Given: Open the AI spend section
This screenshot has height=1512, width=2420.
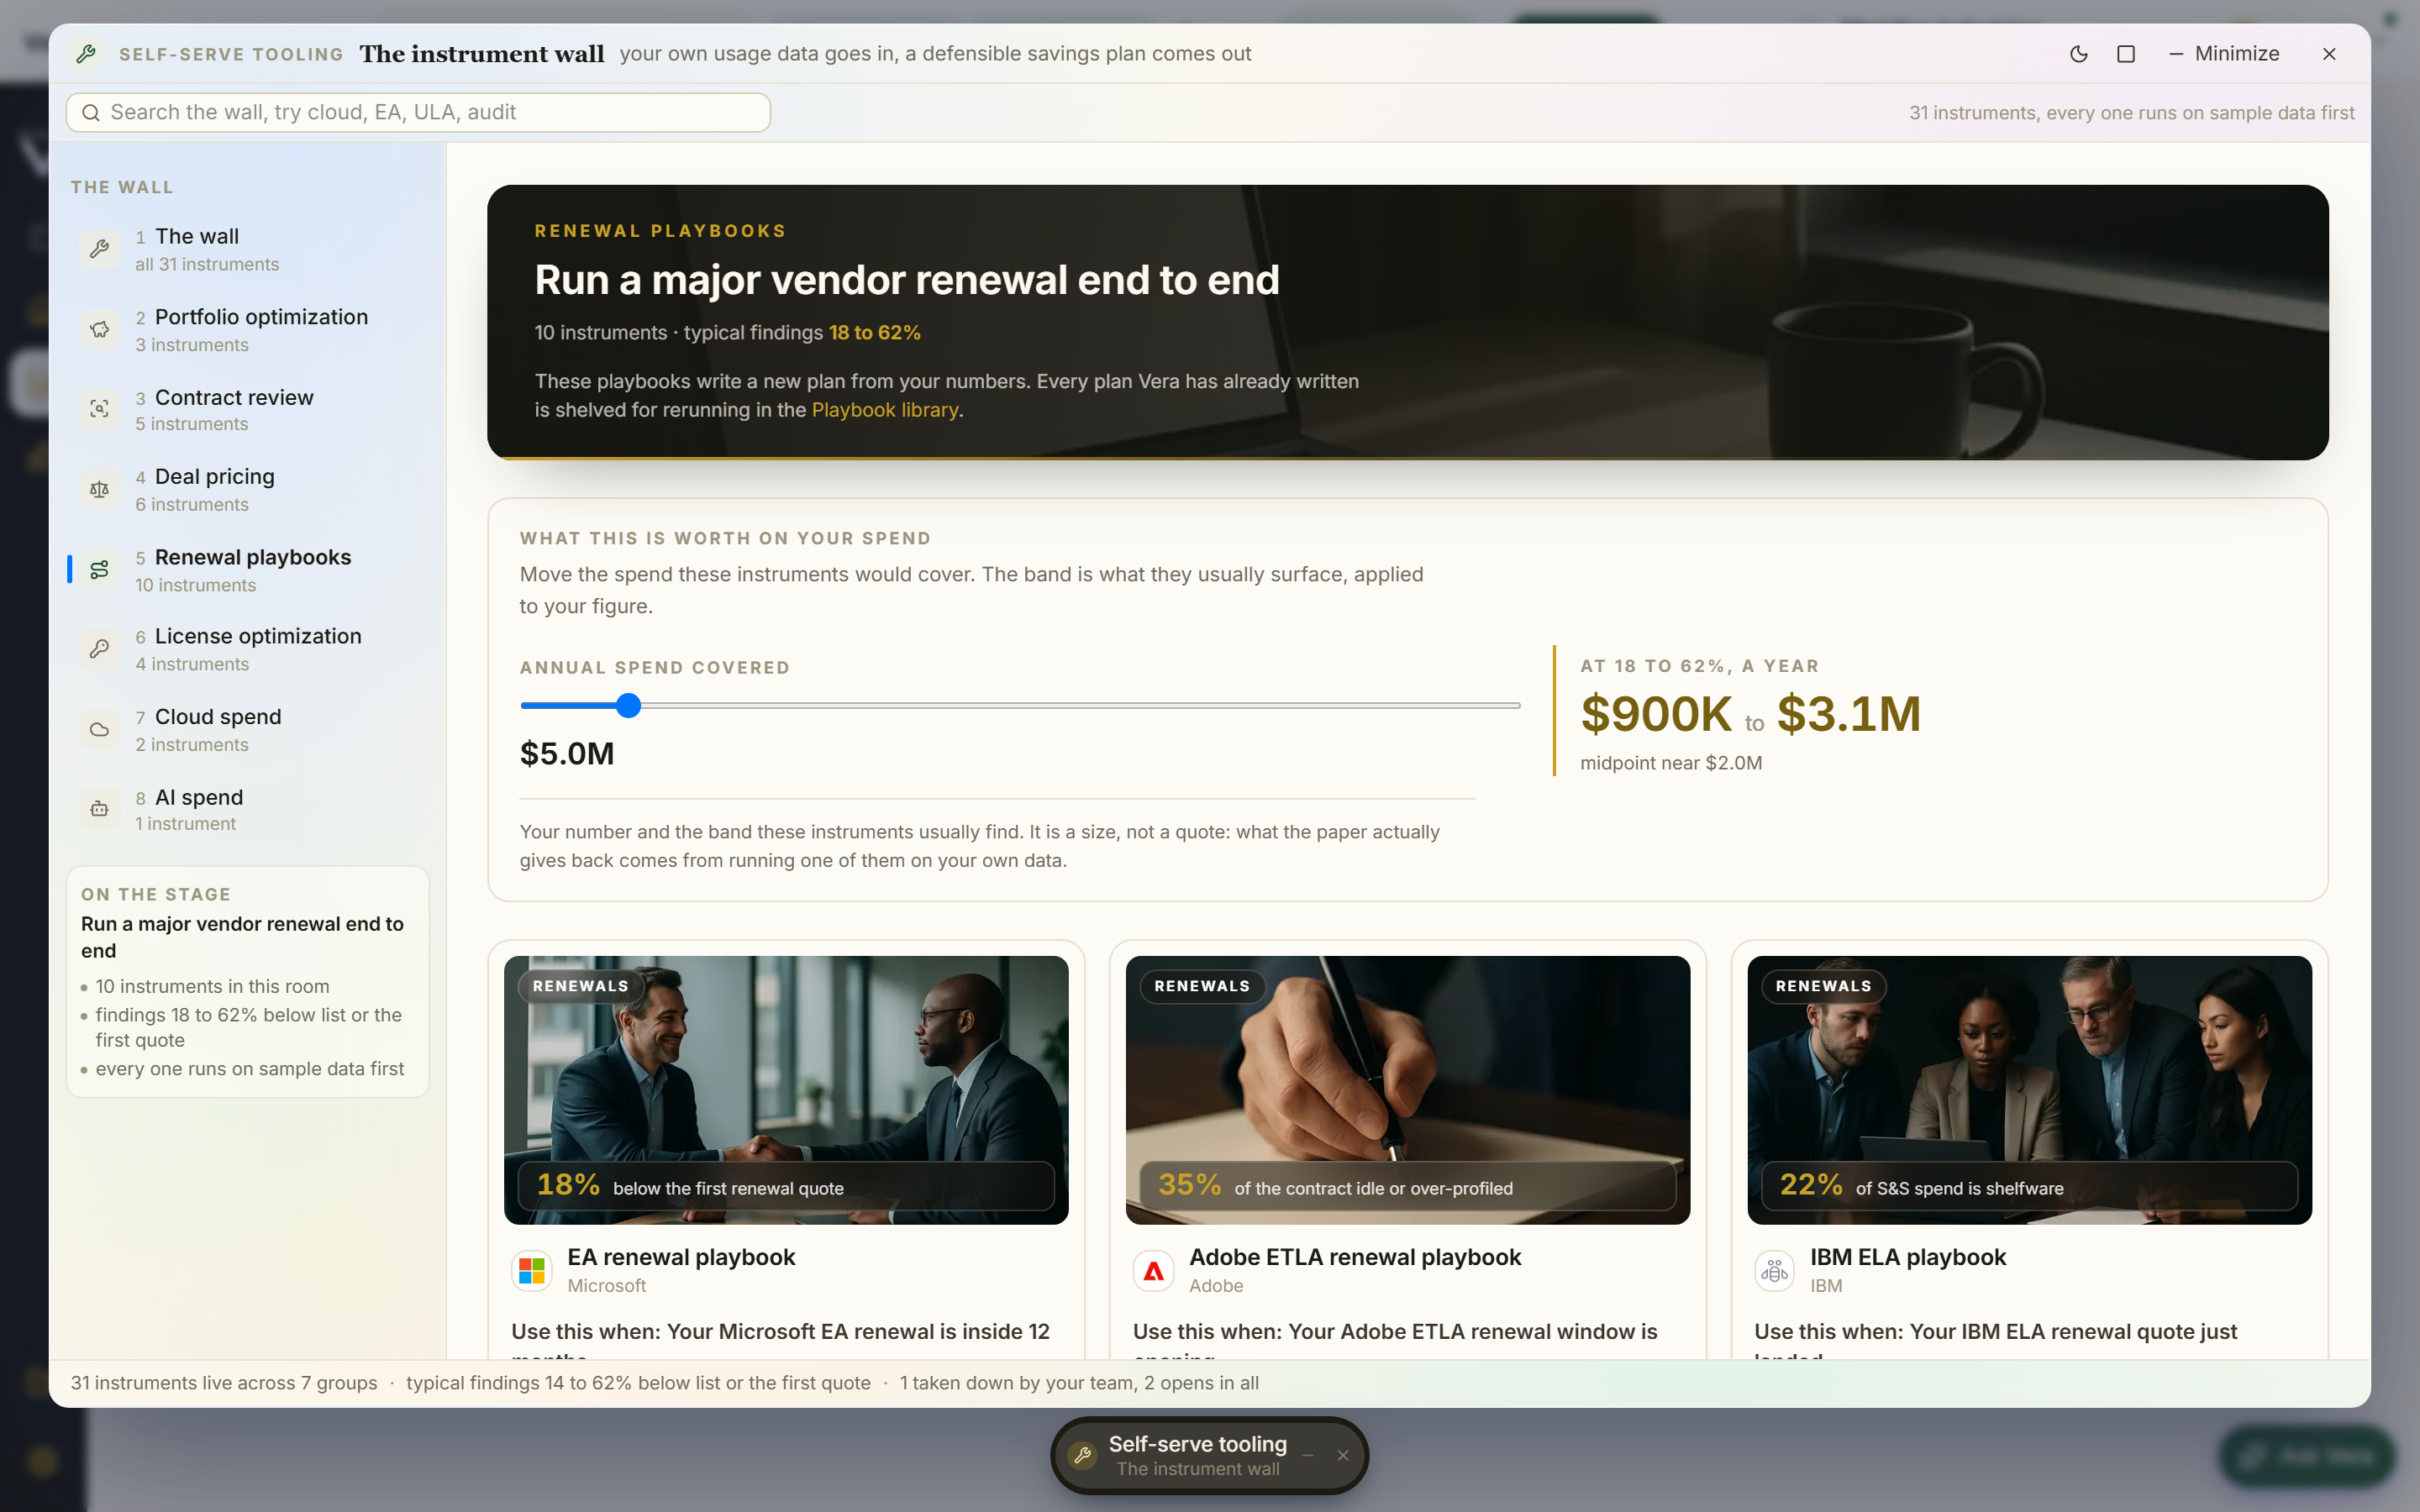Looking at the screenshot, I should [248, 809].
